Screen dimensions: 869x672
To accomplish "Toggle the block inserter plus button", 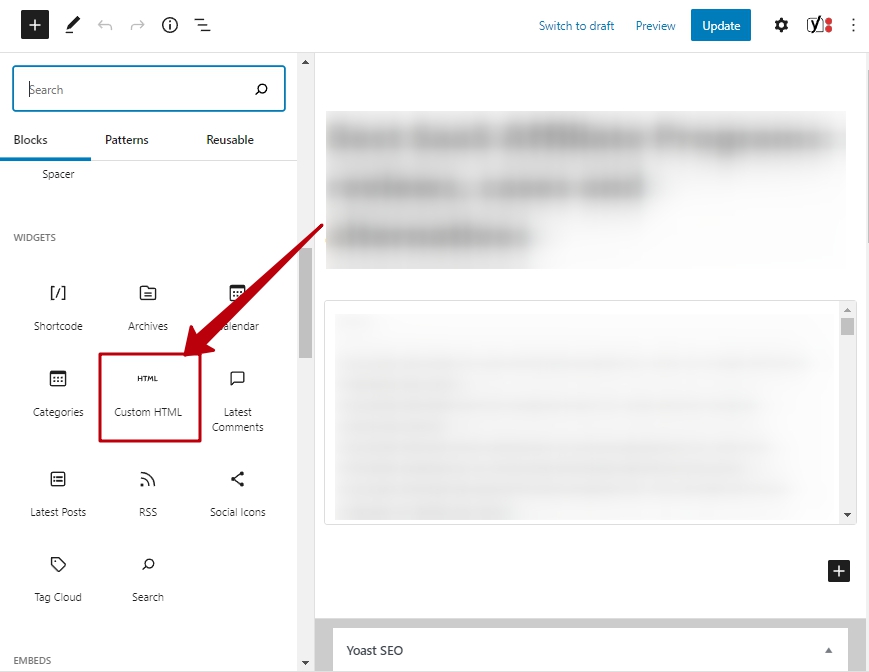I will click(35, 25).
